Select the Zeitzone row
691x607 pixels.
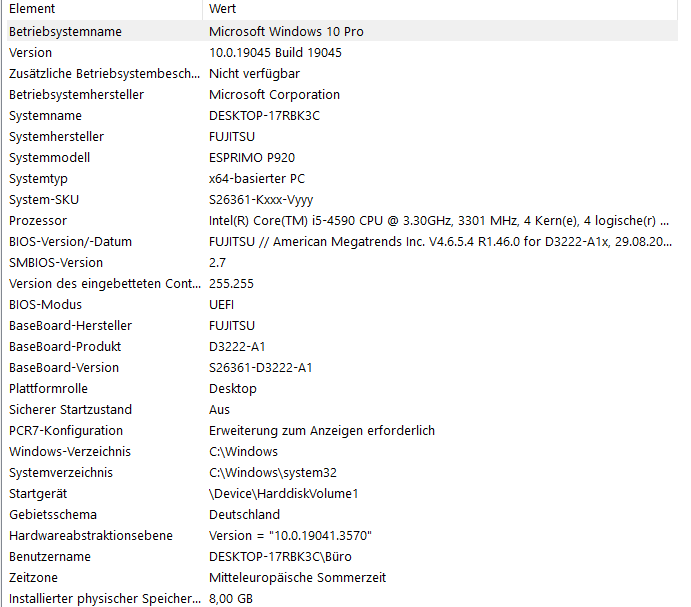tap(342, 578)
